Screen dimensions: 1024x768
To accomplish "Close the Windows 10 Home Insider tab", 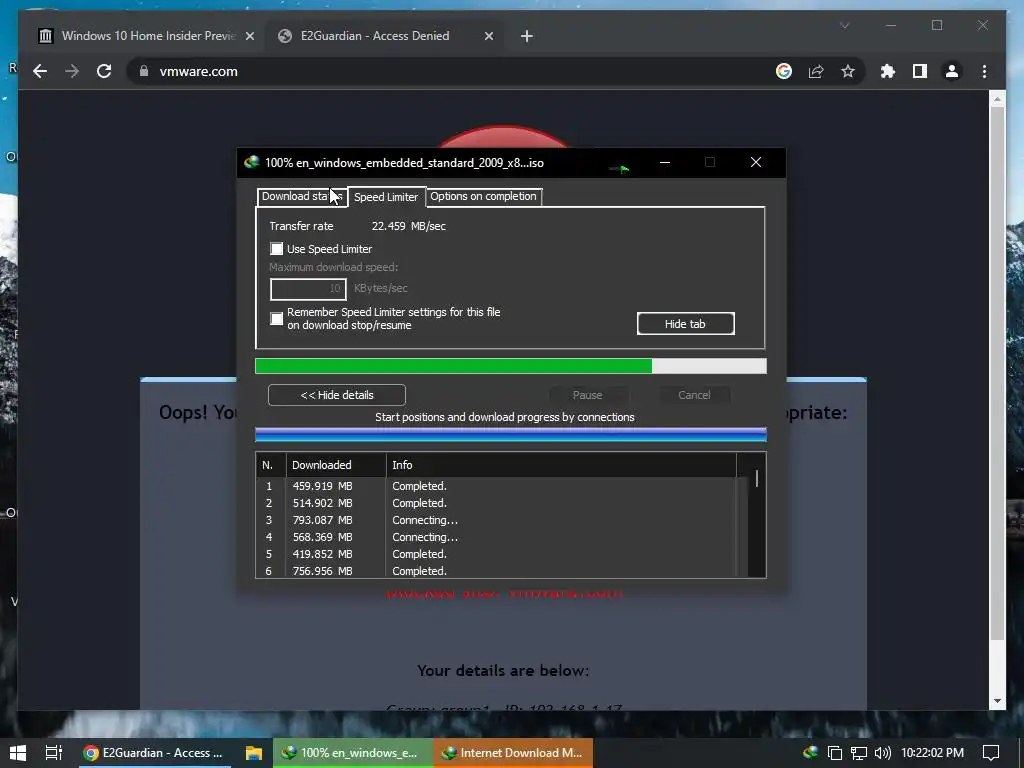I will (249, 36).
